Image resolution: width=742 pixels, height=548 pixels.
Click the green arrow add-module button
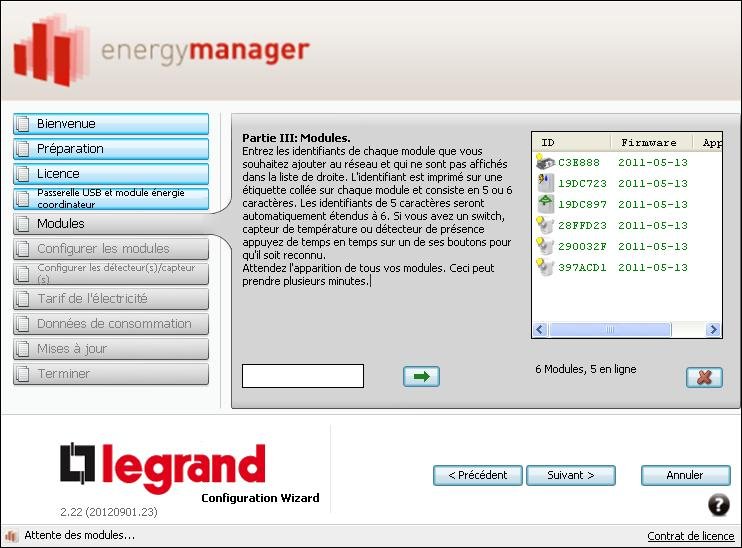click(x=421, y=377)
